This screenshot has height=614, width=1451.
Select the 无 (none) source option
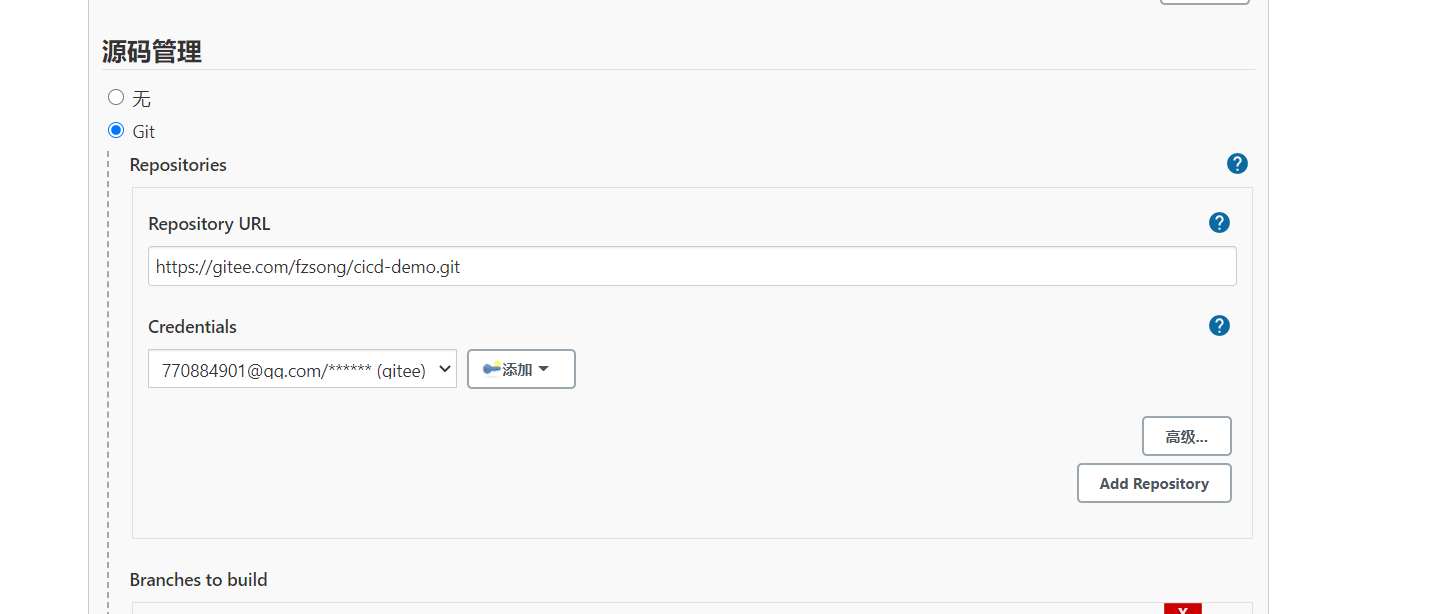(116, 98)
